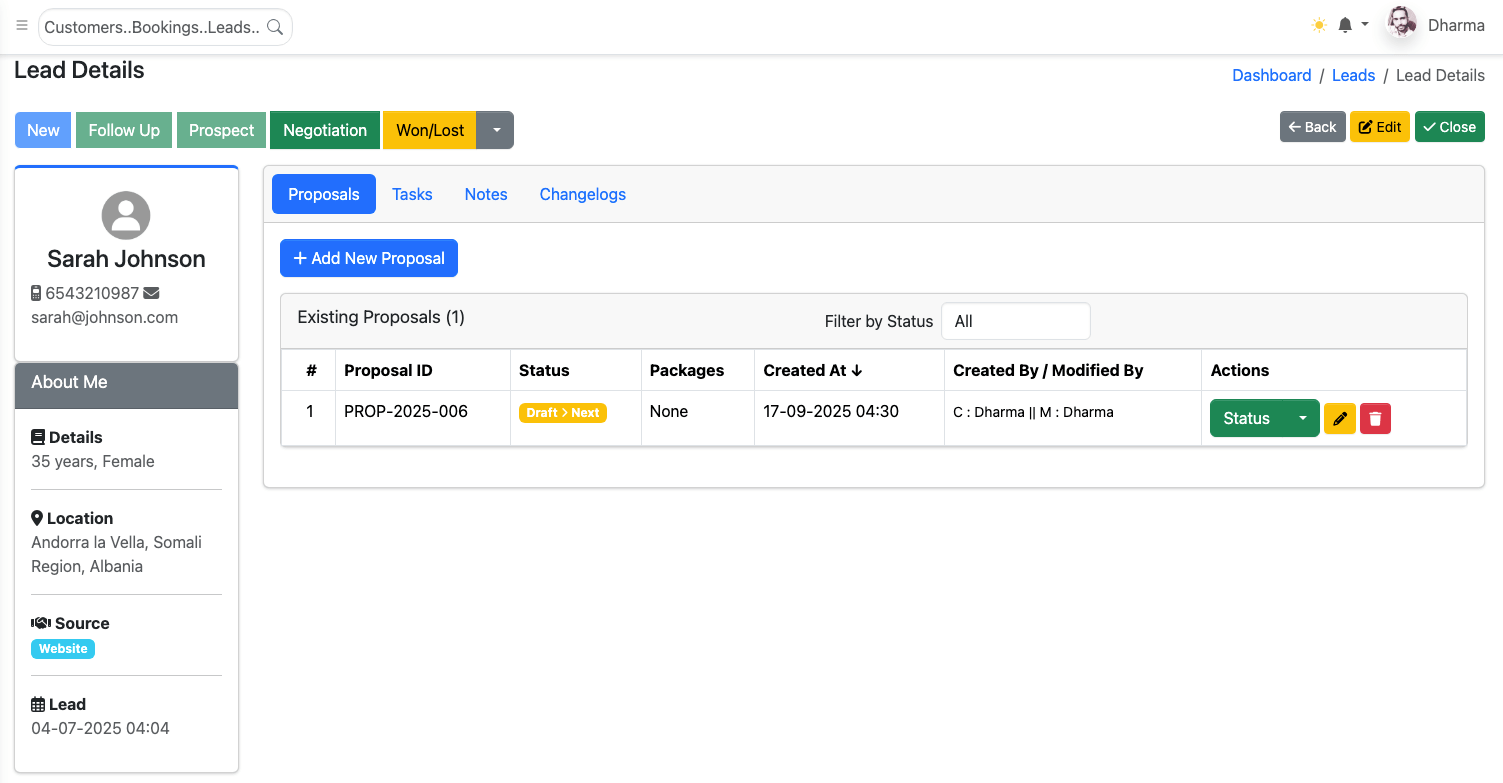Open the notifications bell
The image size is (1503, 783).
pos(1346,25)
